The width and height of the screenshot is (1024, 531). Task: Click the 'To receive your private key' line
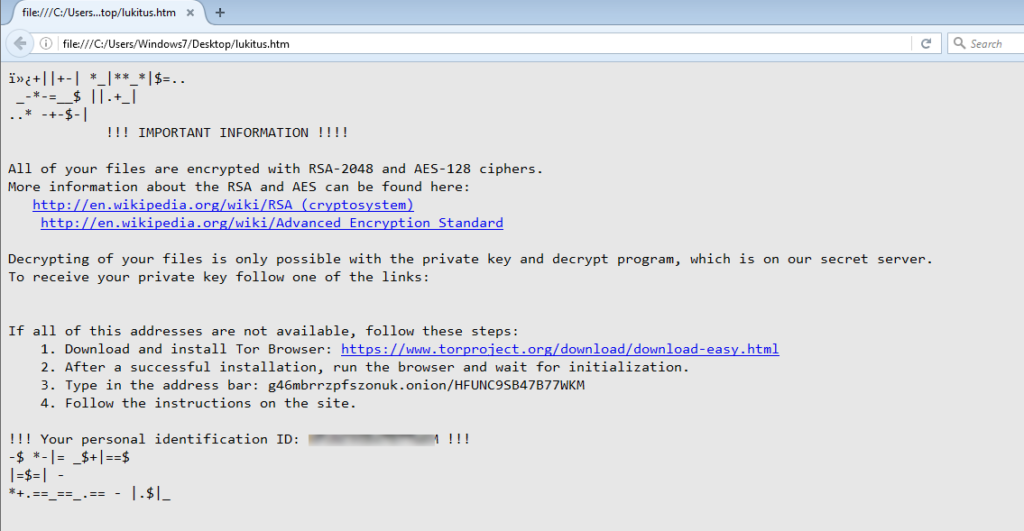tap(219, 277)
